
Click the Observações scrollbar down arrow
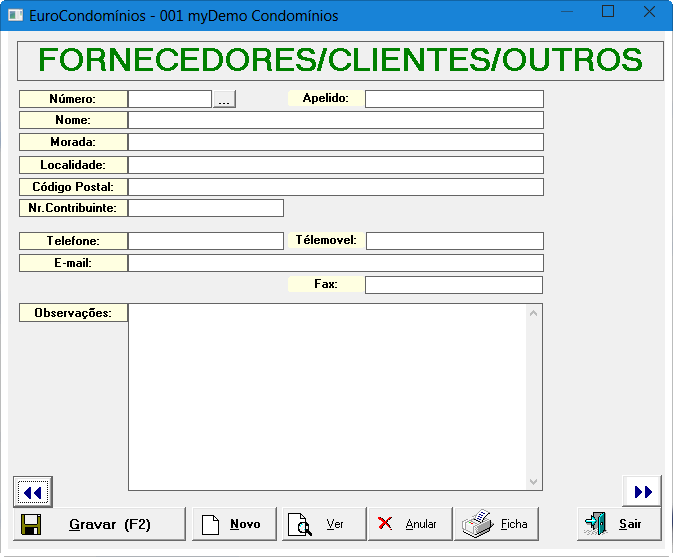534,482
